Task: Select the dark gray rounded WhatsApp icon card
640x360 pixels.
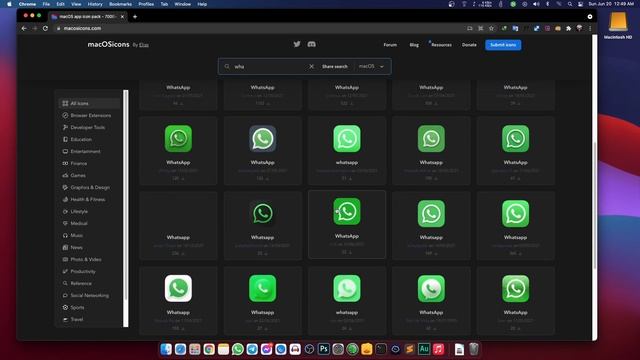Action: tap(262, 151)
